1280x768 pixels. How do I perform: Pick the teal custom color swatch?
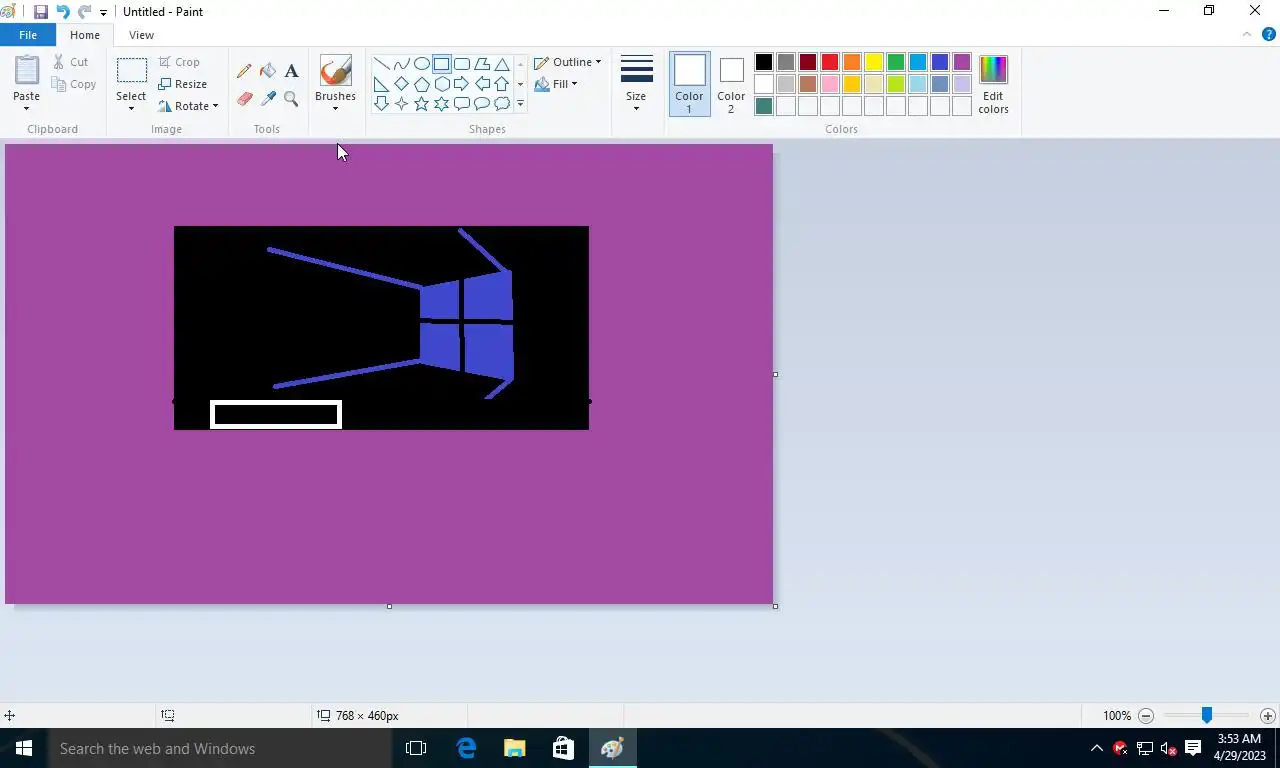coord(764,106)
